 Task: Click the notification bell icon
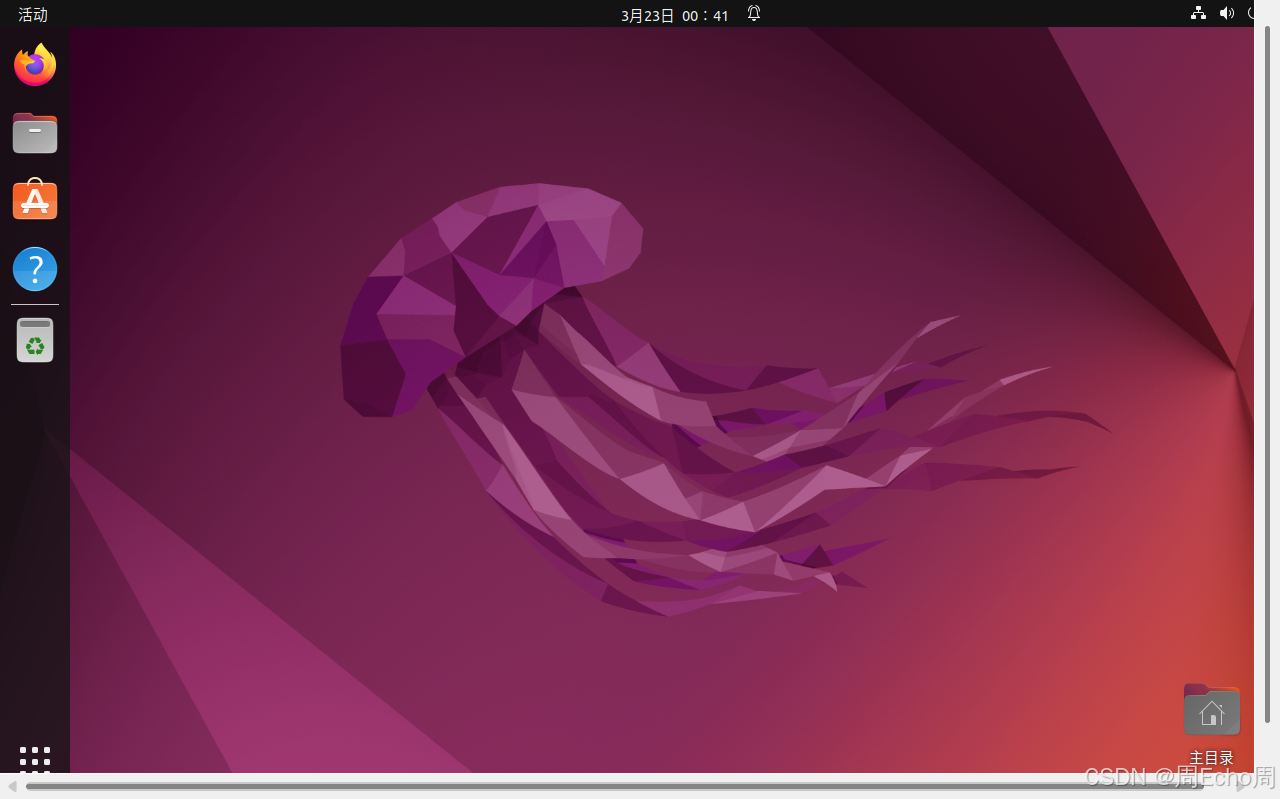click(754, 14)
